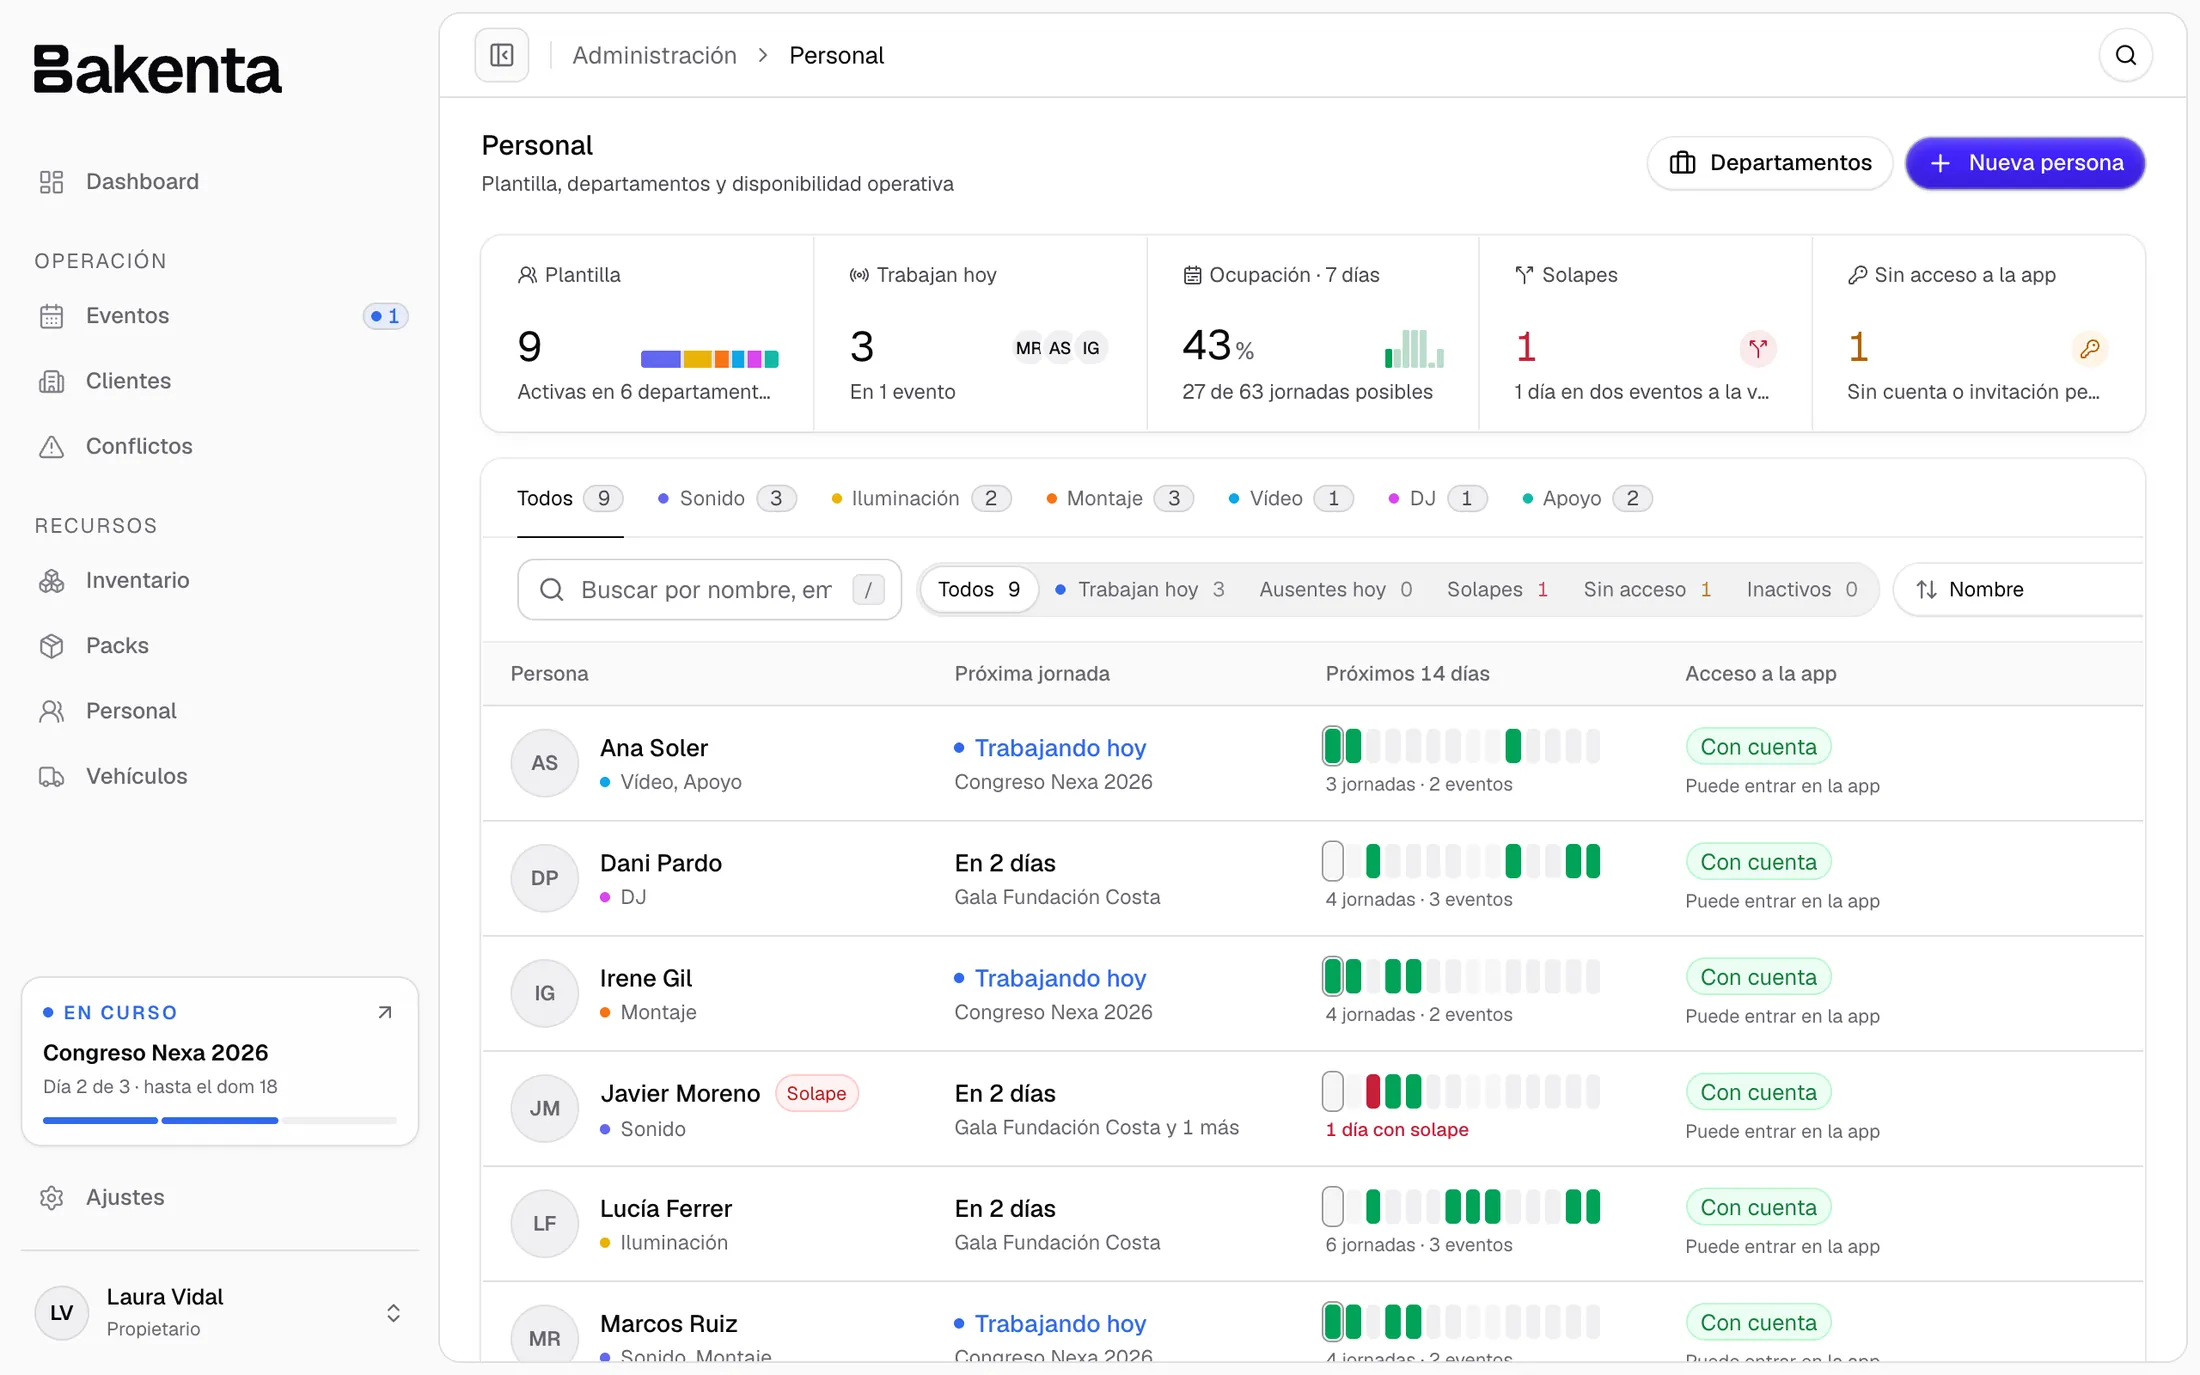Filter by Inactivos chip
This screenshot has width=2200, height=1375.
1802,589
